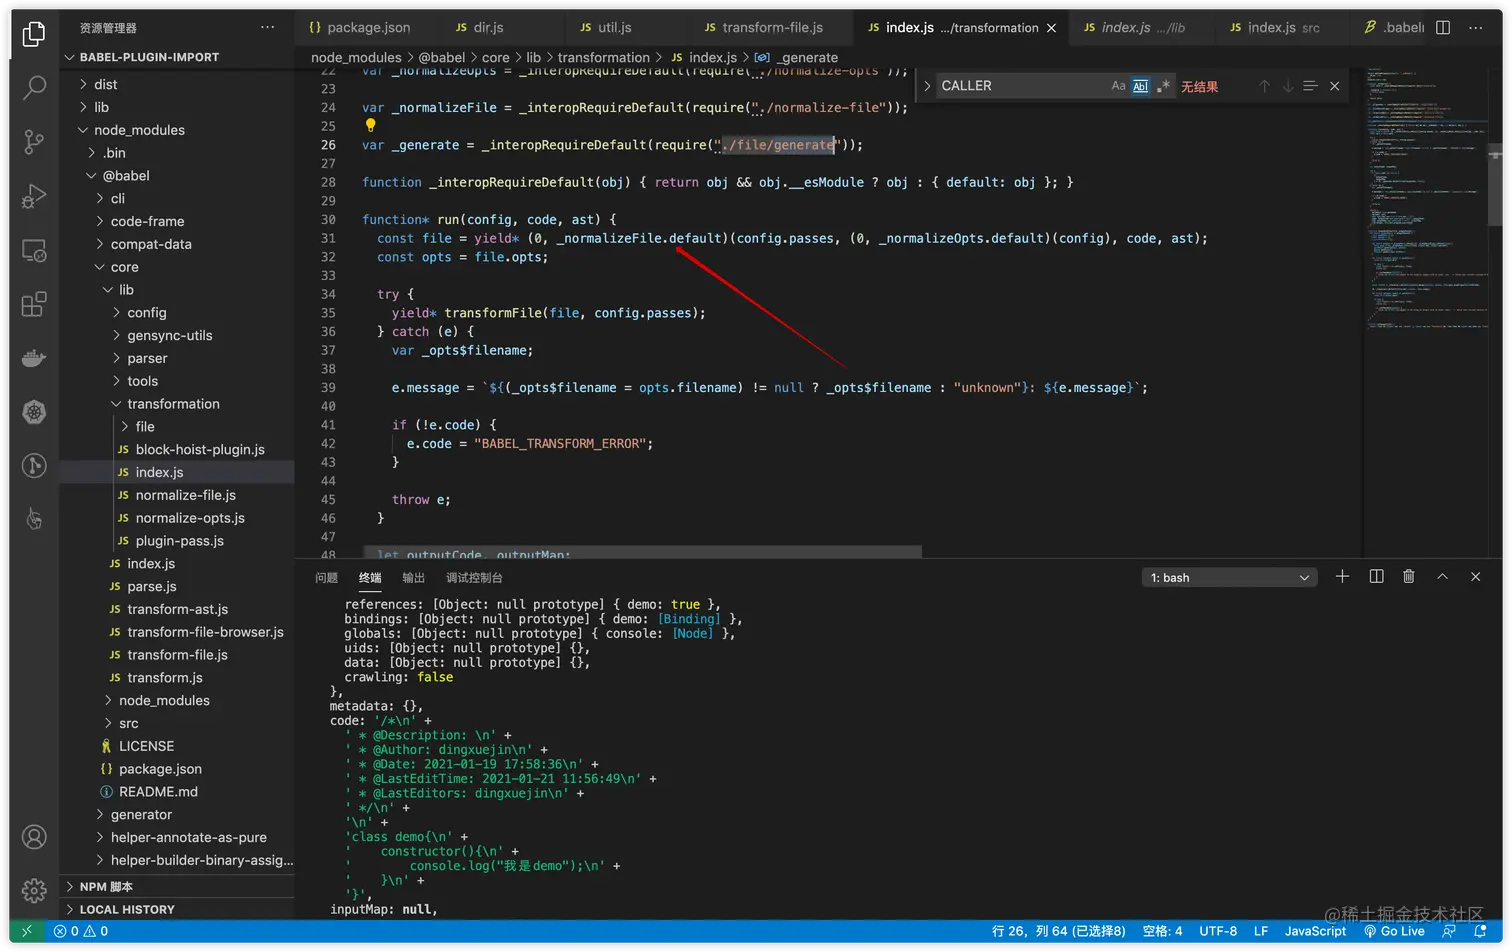1512x952 pixels.
Task: Switch to the transform-file.js editor tab
Action: 773,28
